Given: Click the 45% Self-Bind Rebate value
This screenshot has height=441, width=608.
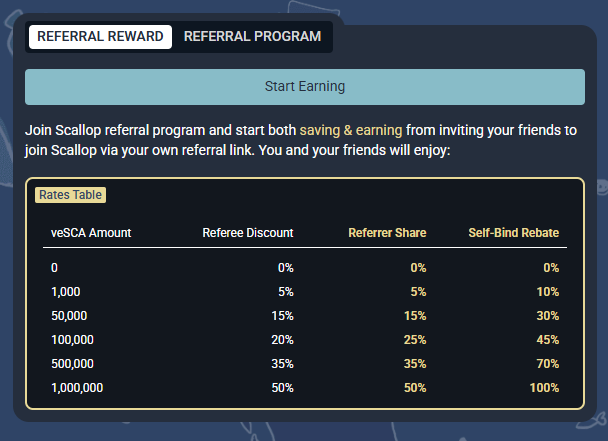Looking at the screenshot, I should [x=548, y=340].
